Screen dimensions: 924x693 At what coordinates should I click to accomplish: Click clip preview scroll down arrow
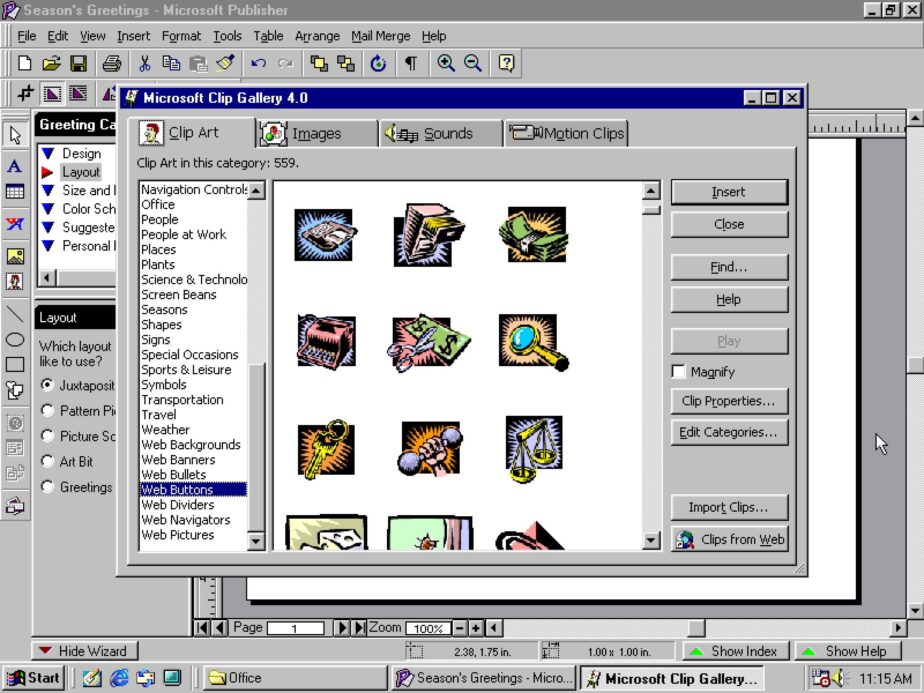point(651,540)
